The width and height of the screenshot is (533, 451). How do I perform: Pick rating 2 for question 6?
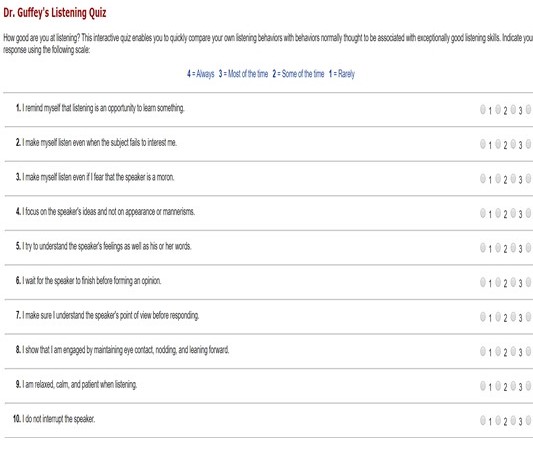[498, 282]
